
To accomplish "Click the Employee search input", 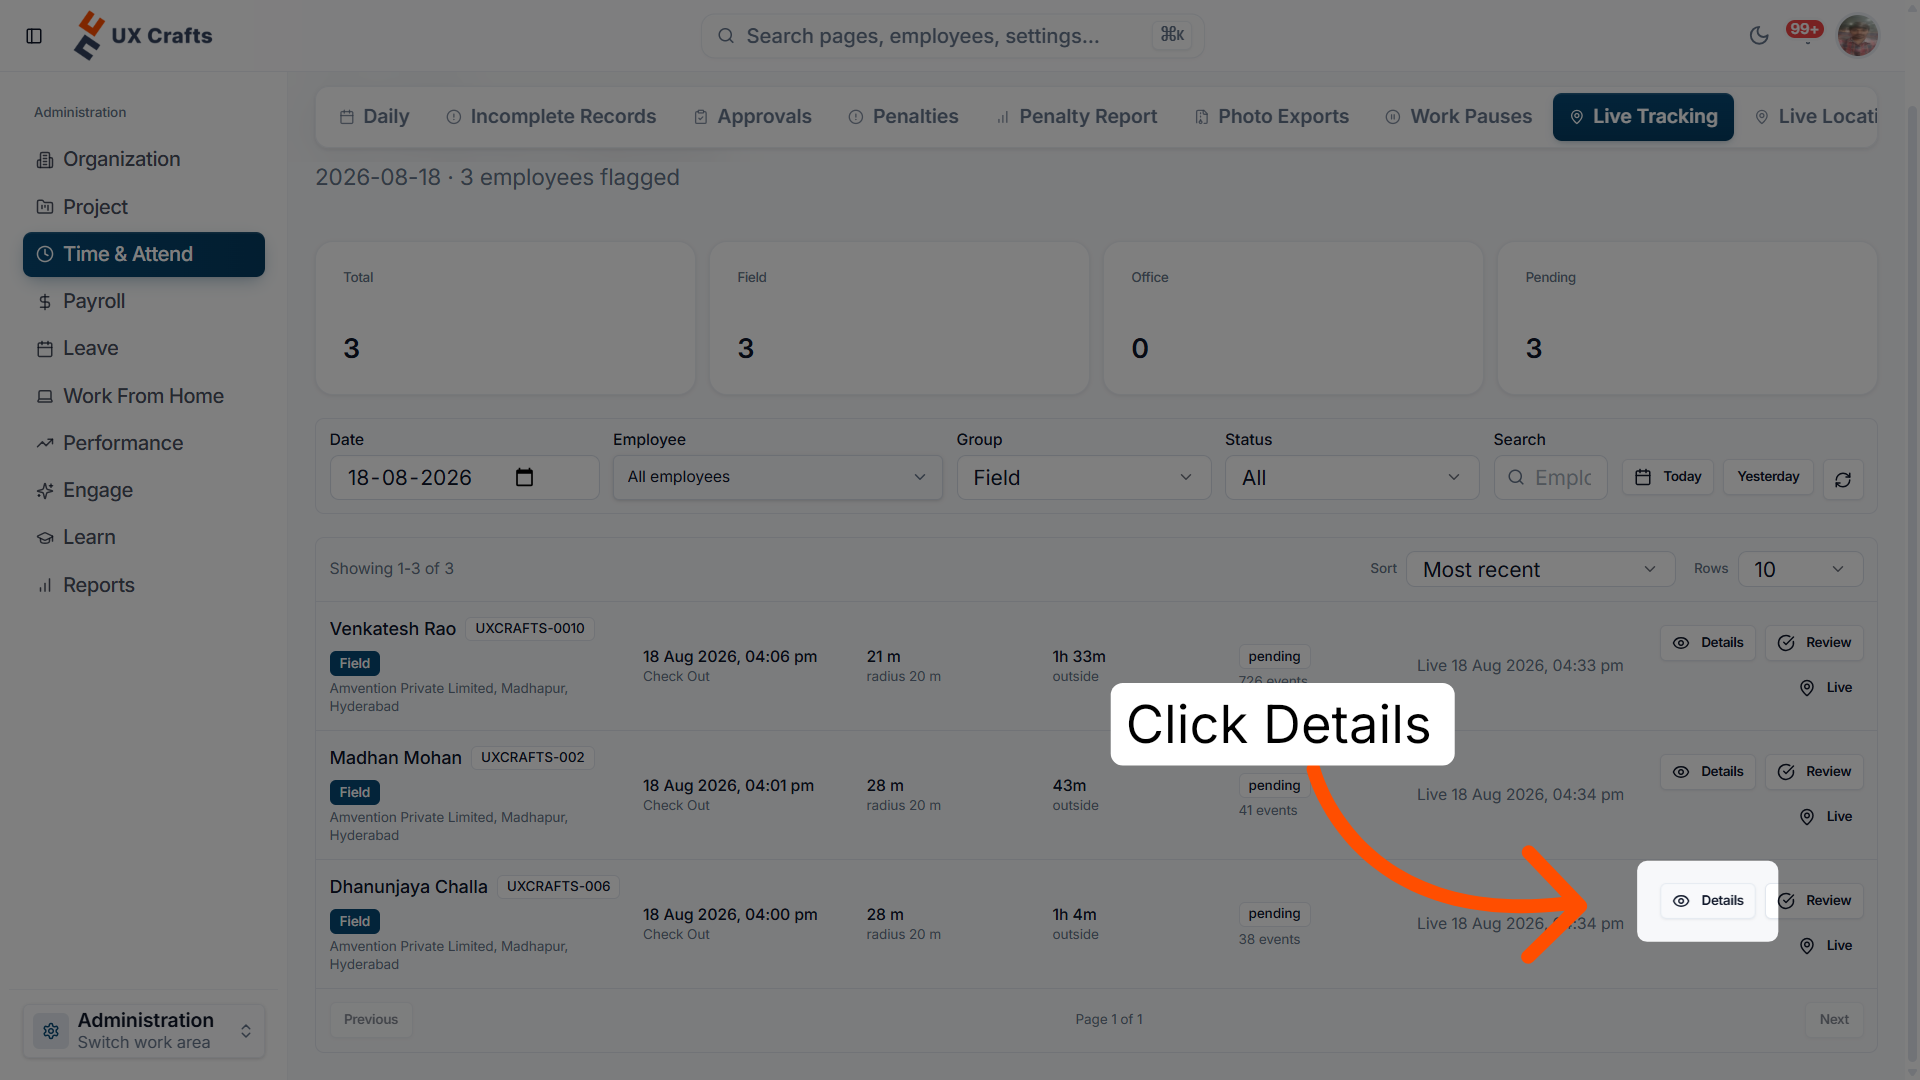I will click(x=1551, y=478).
